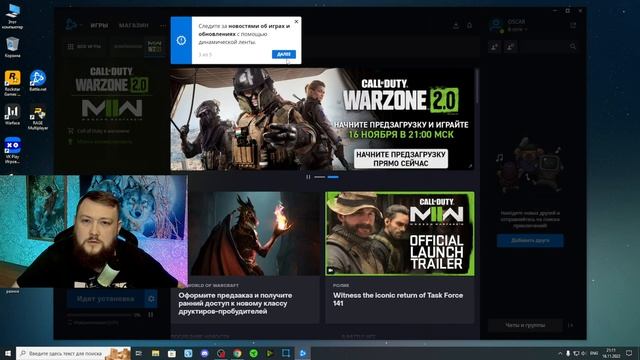Image resolution: width=640 pixels, height=360 pixels.
Task: Open Microsoft Store from the taskbar
Action: click(x=172, y=353)
